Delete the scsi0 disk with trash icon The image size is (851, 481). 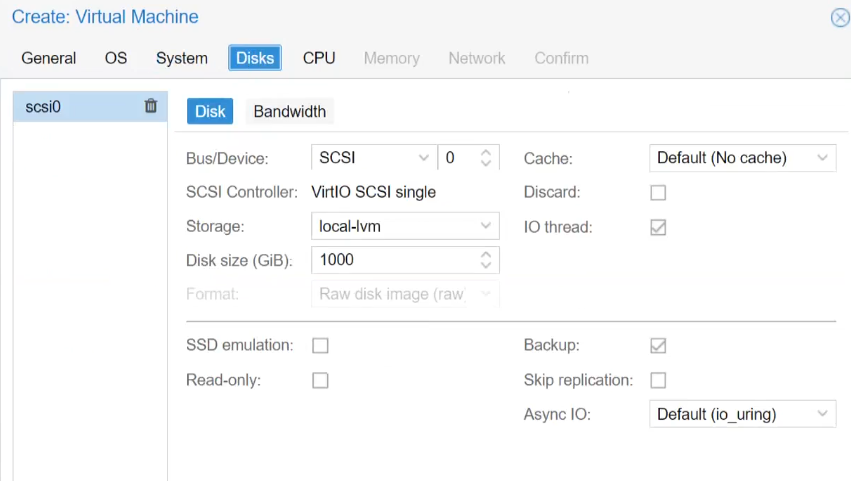coord(151,106)
